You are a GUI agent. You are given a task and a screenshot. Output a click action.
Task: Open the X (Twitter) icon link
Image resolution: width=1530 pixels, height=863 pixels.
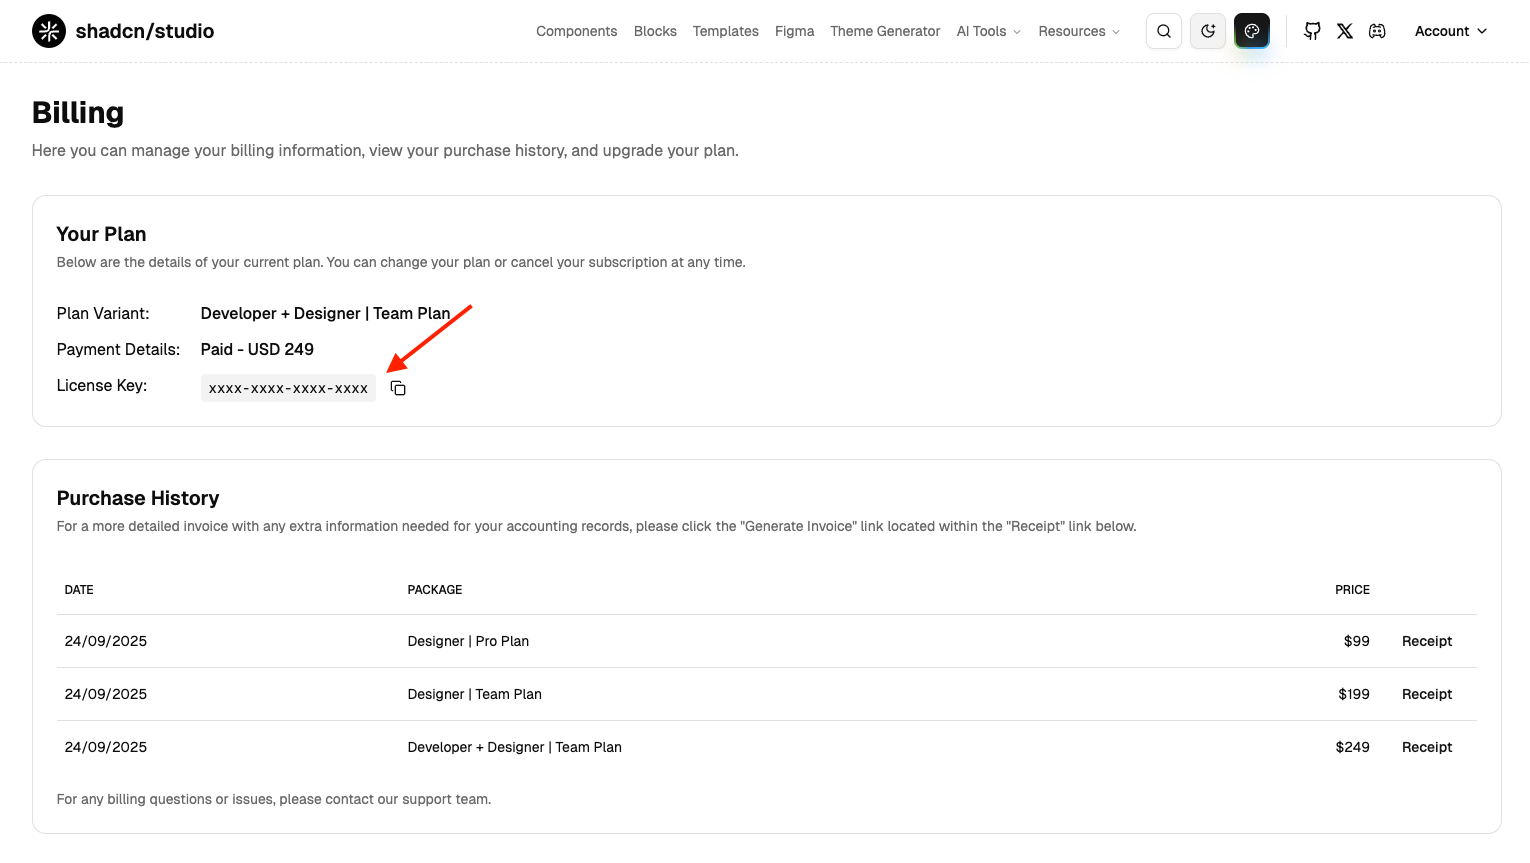1345,31
